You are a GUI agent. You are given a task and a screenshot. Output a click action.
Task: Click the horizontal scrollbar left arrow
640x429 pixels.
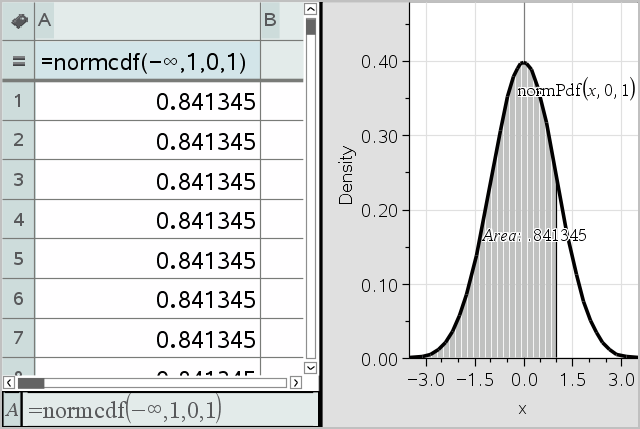pos(10,383)
